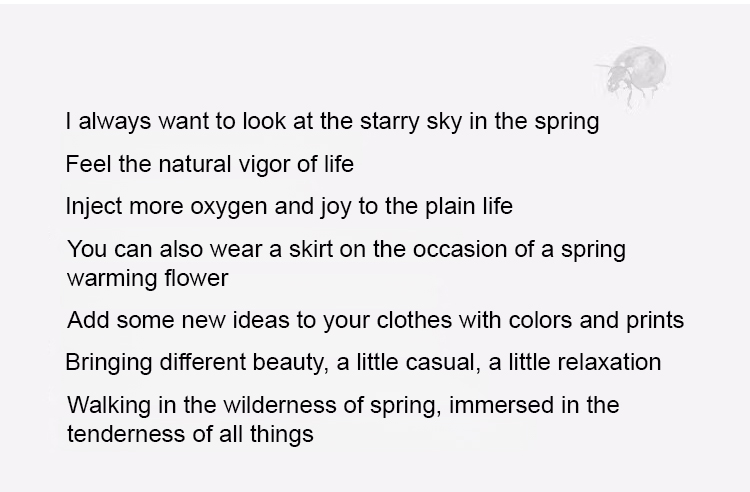This screenshot has width=750, height=492.
Task: Click the ladybug illustration
Action: [x=634, y=73]
